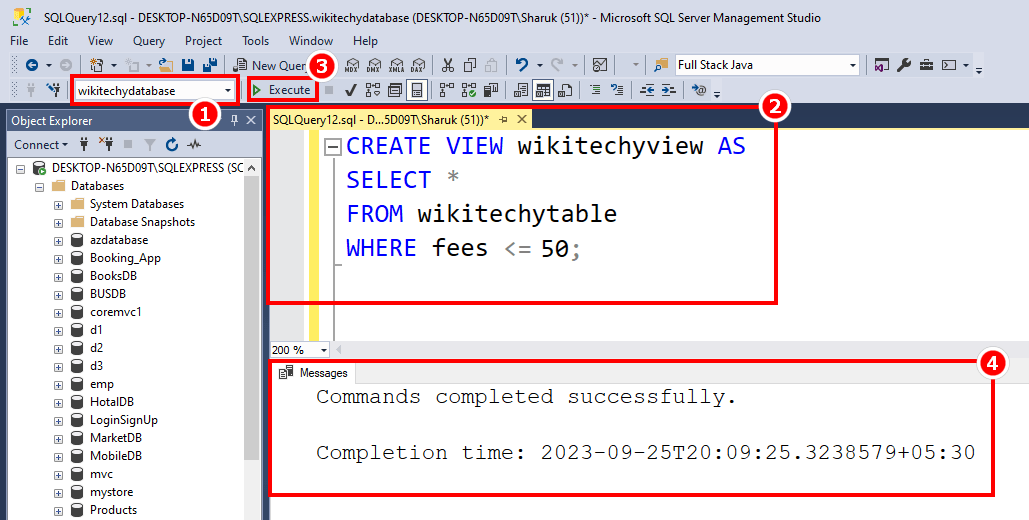
Task: Click the Change Connection icon
Action: tap(53, 90)
